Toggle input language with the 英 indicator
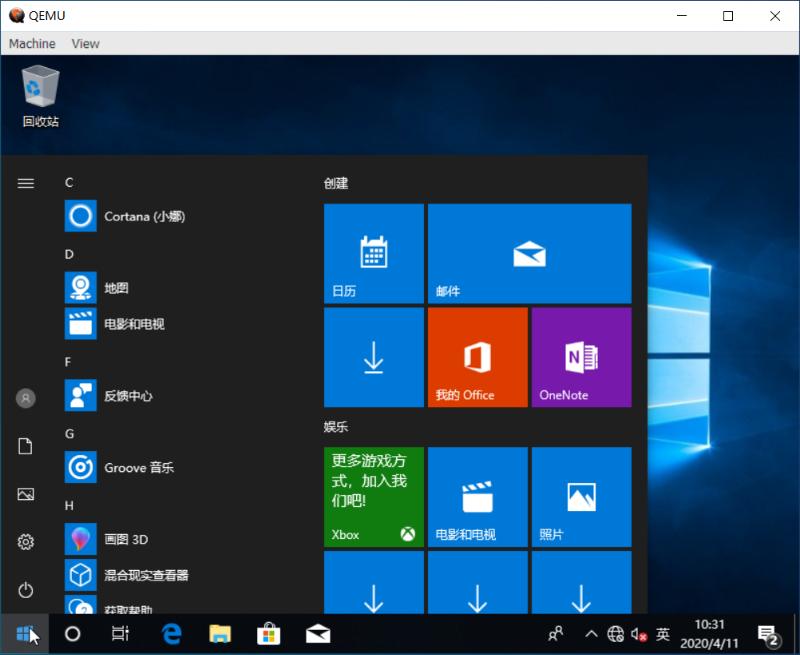The height and width of the screenshot is (655, 800). (x=662, y=633)
